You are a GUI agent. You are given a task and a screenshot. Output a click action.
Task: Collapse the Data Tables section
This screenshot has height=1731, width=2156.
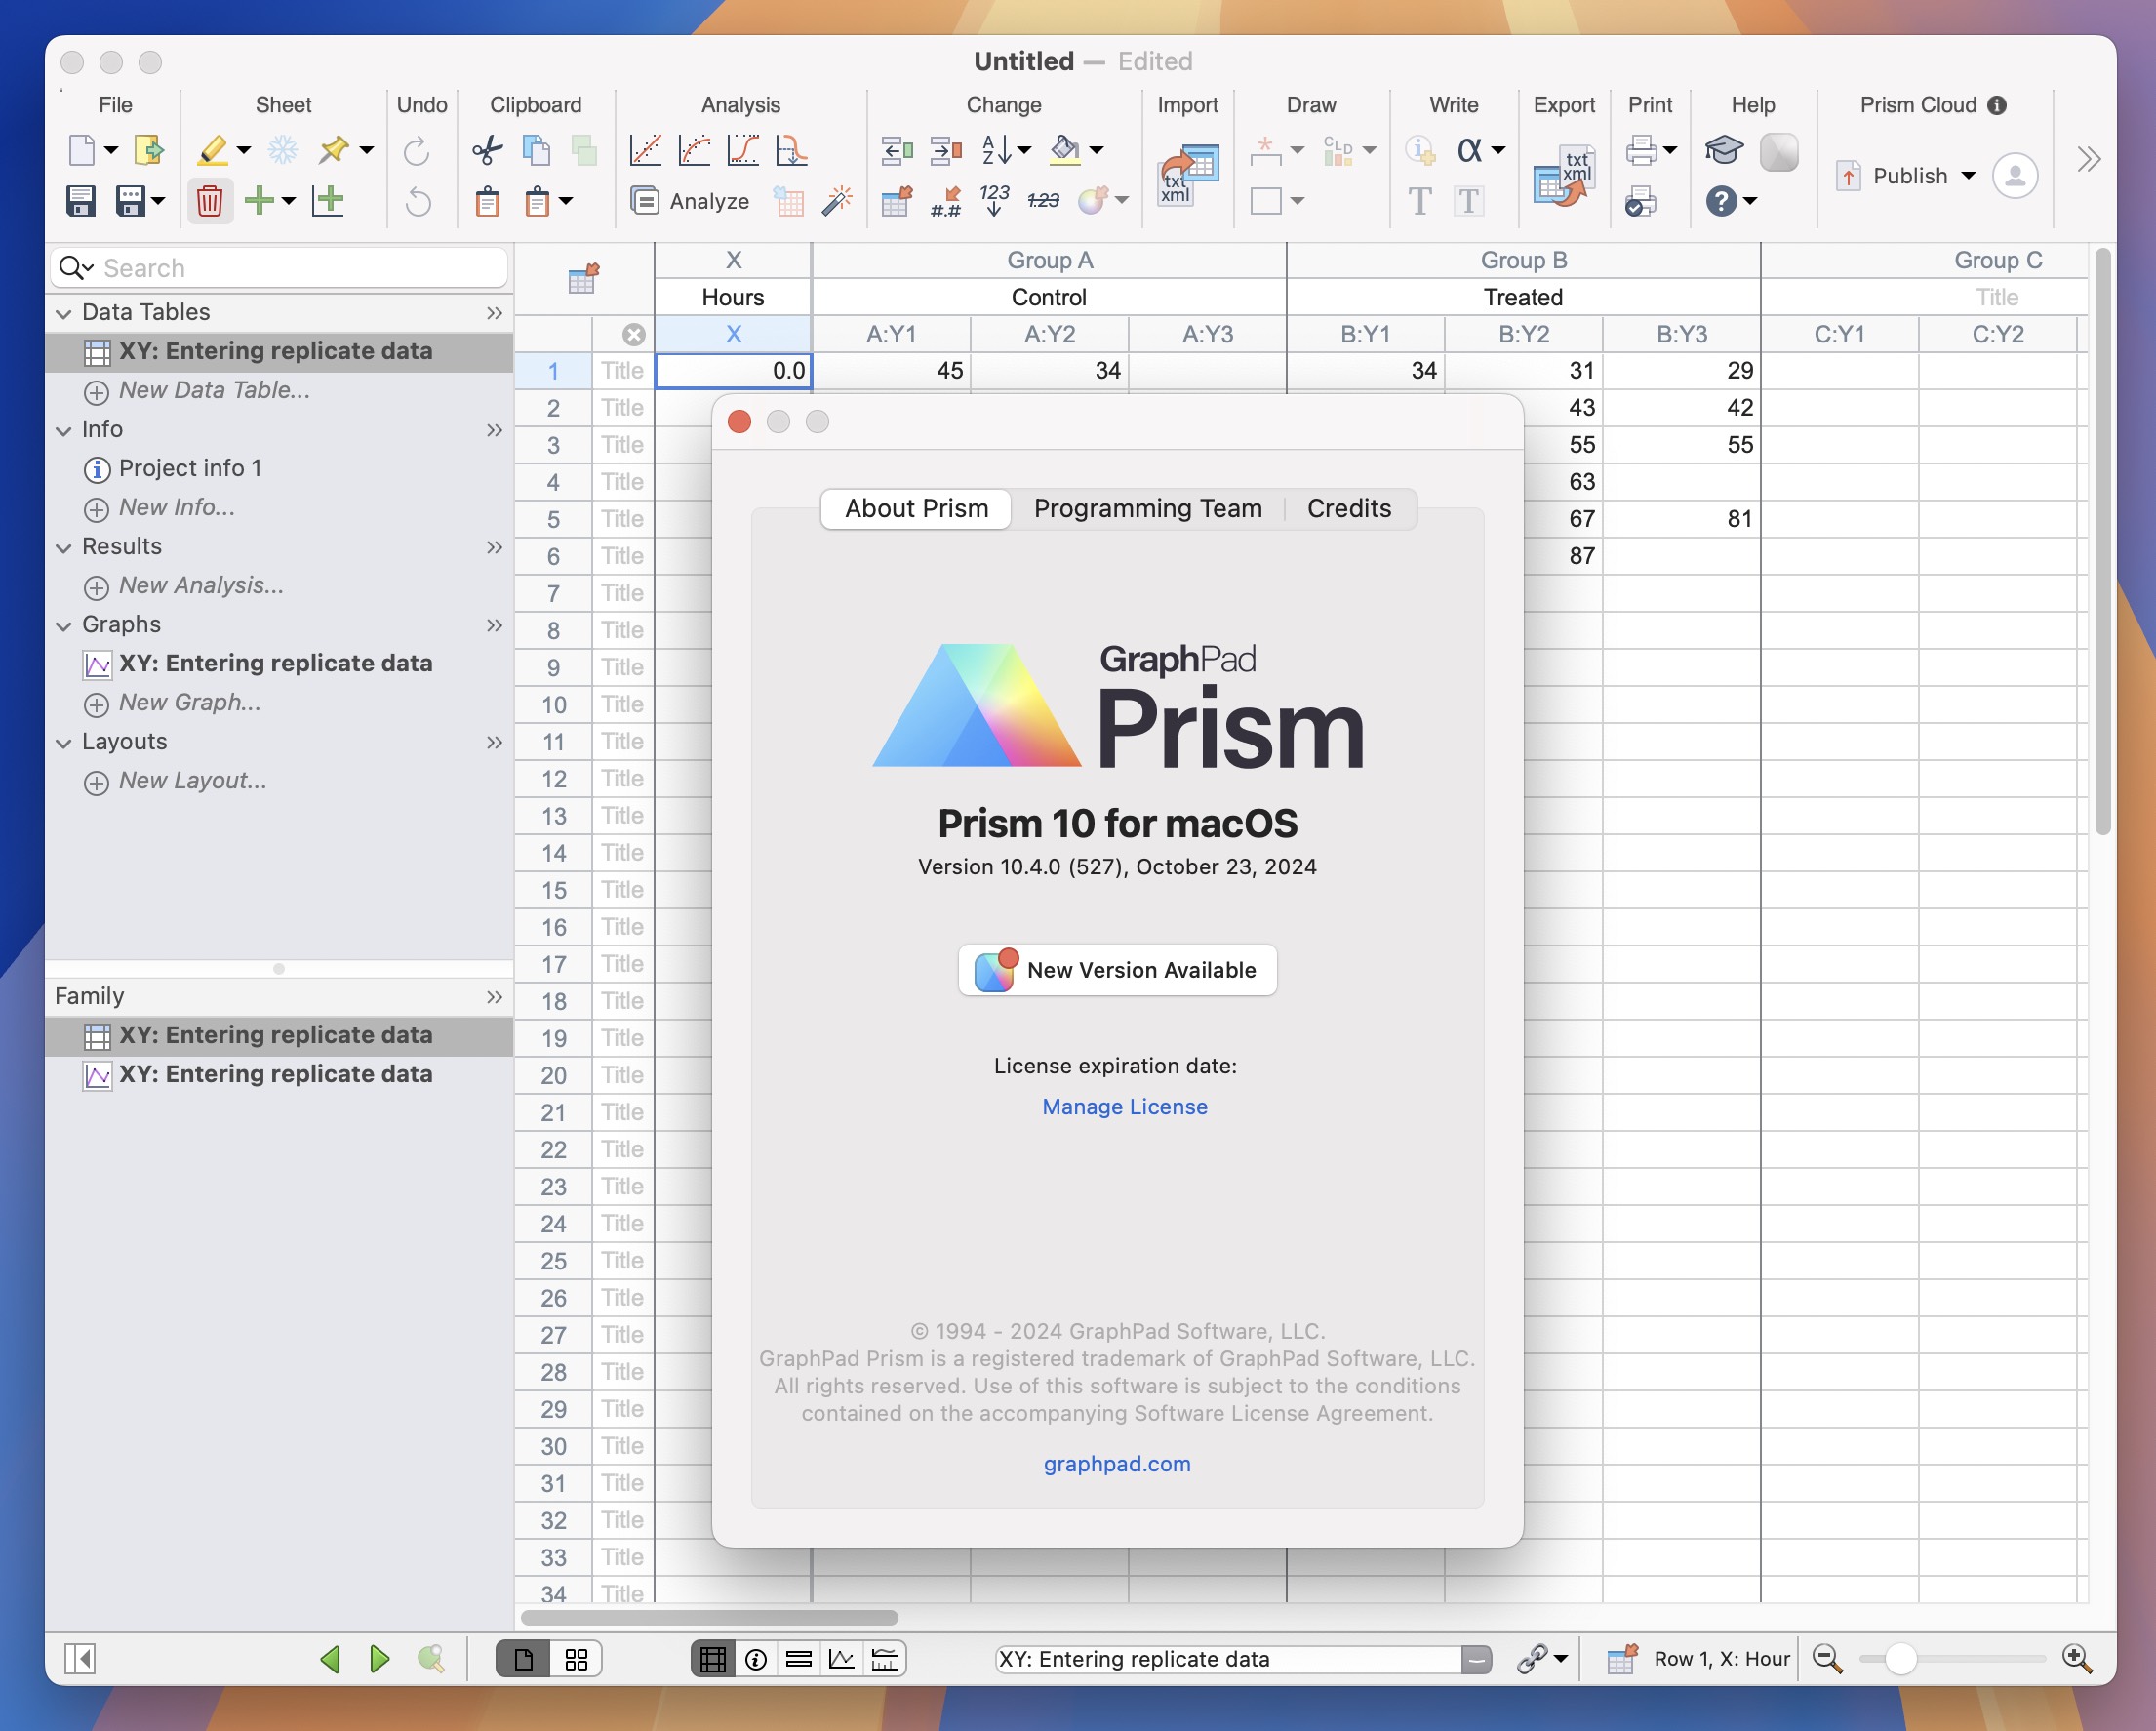[64, 313]
